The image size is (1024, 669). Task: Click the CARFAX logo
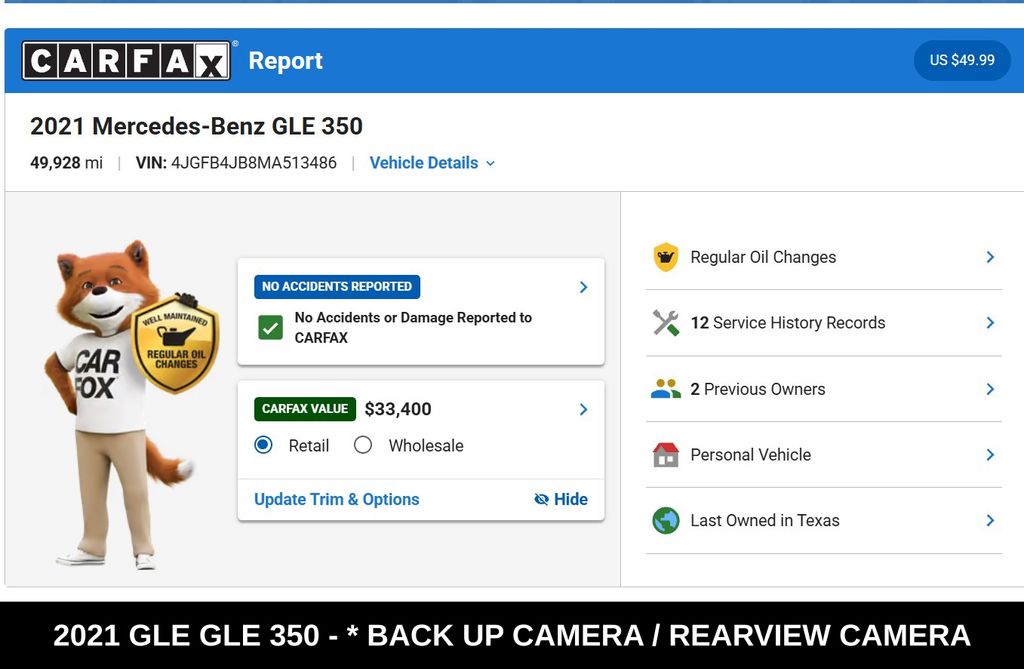pyautogui.click(x=126, y=61)
